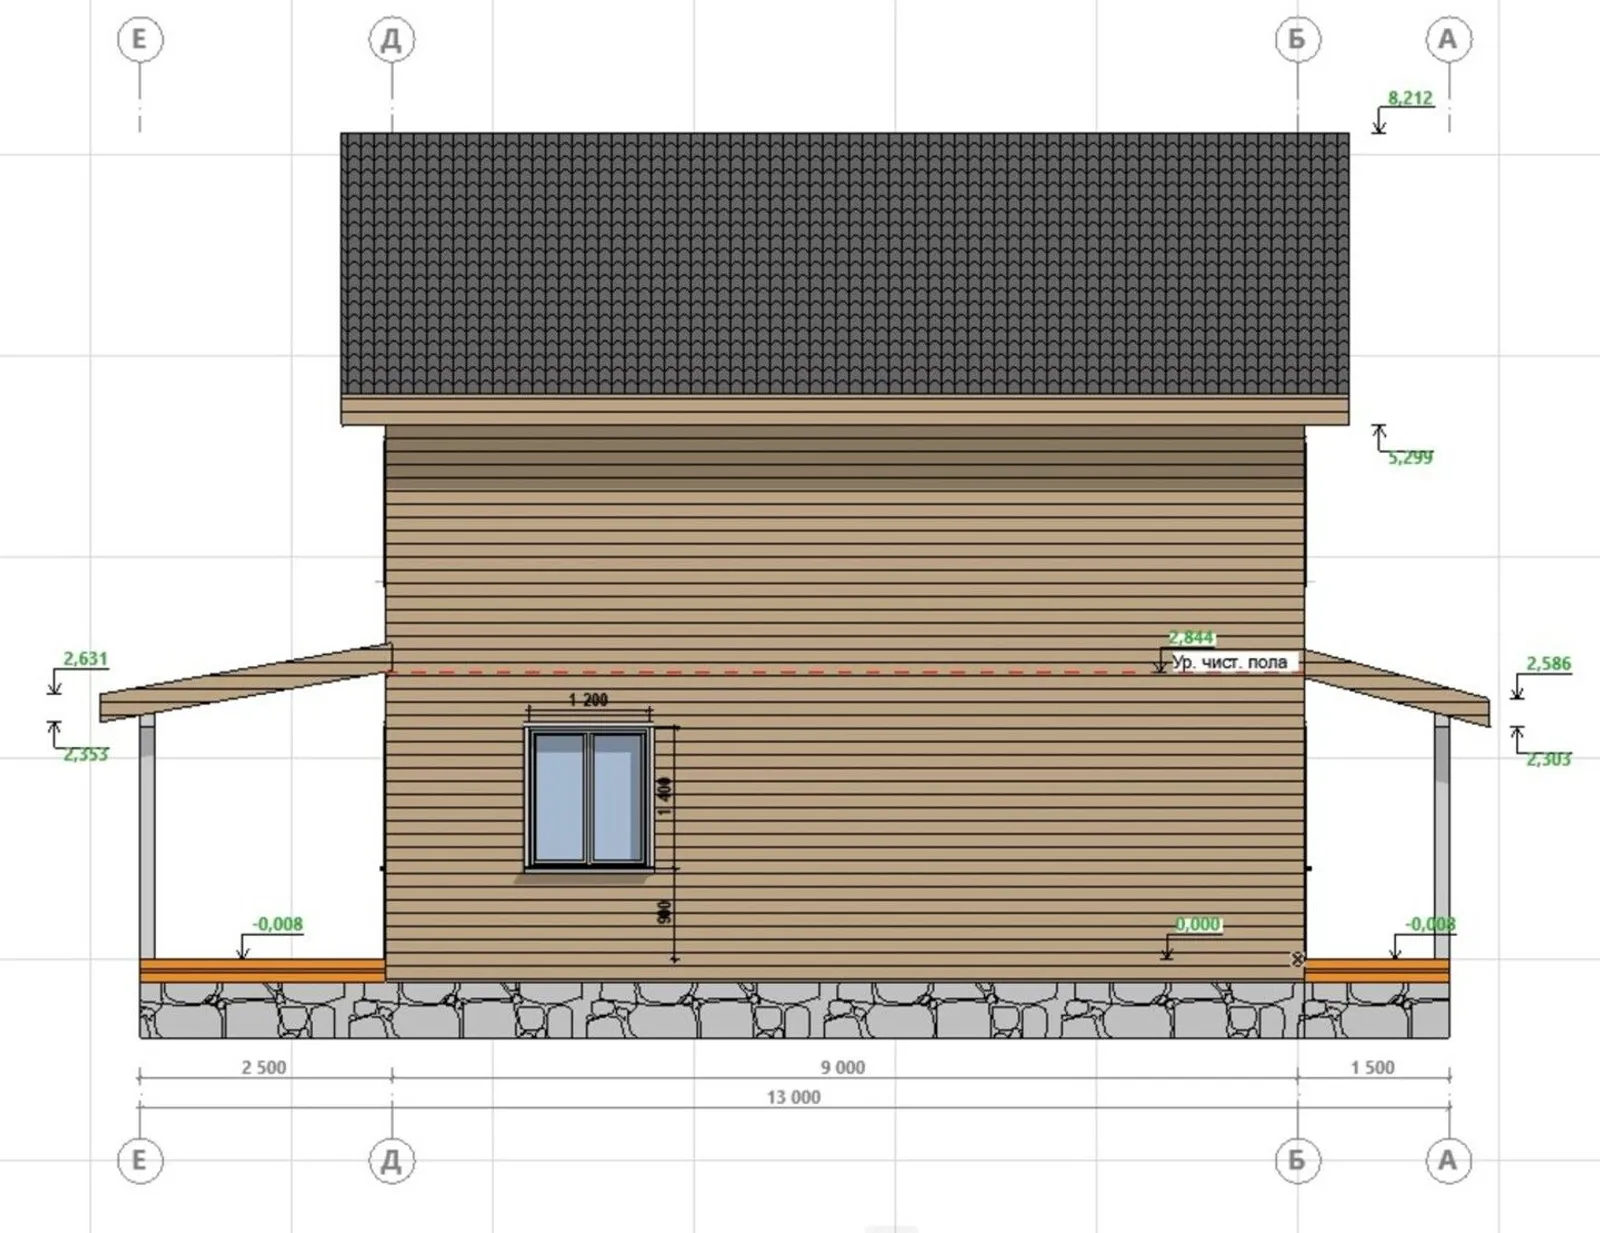
Task: Click the 0,000 ground floor elevation mark
Action: [x=1197, y=924]
